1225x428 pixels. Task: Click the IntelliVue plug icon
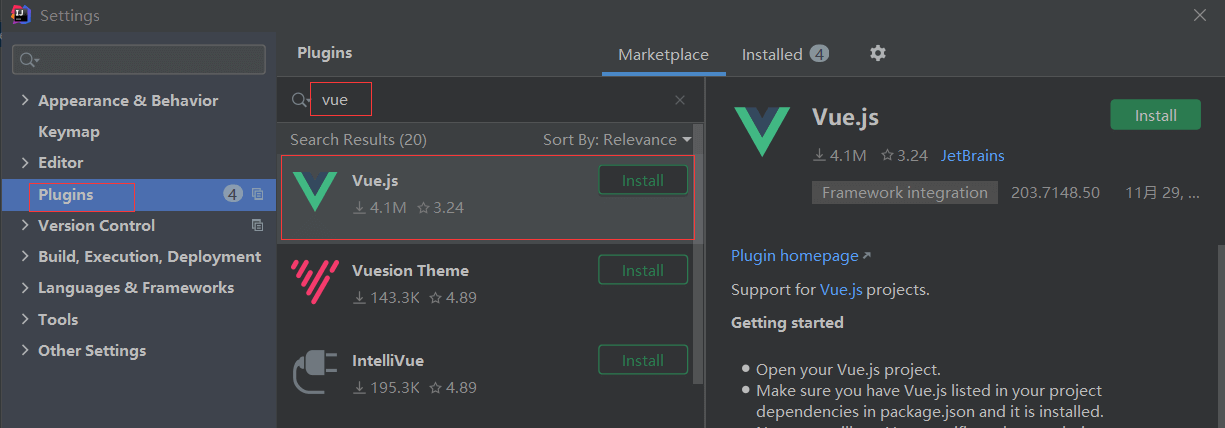[314, 373]
